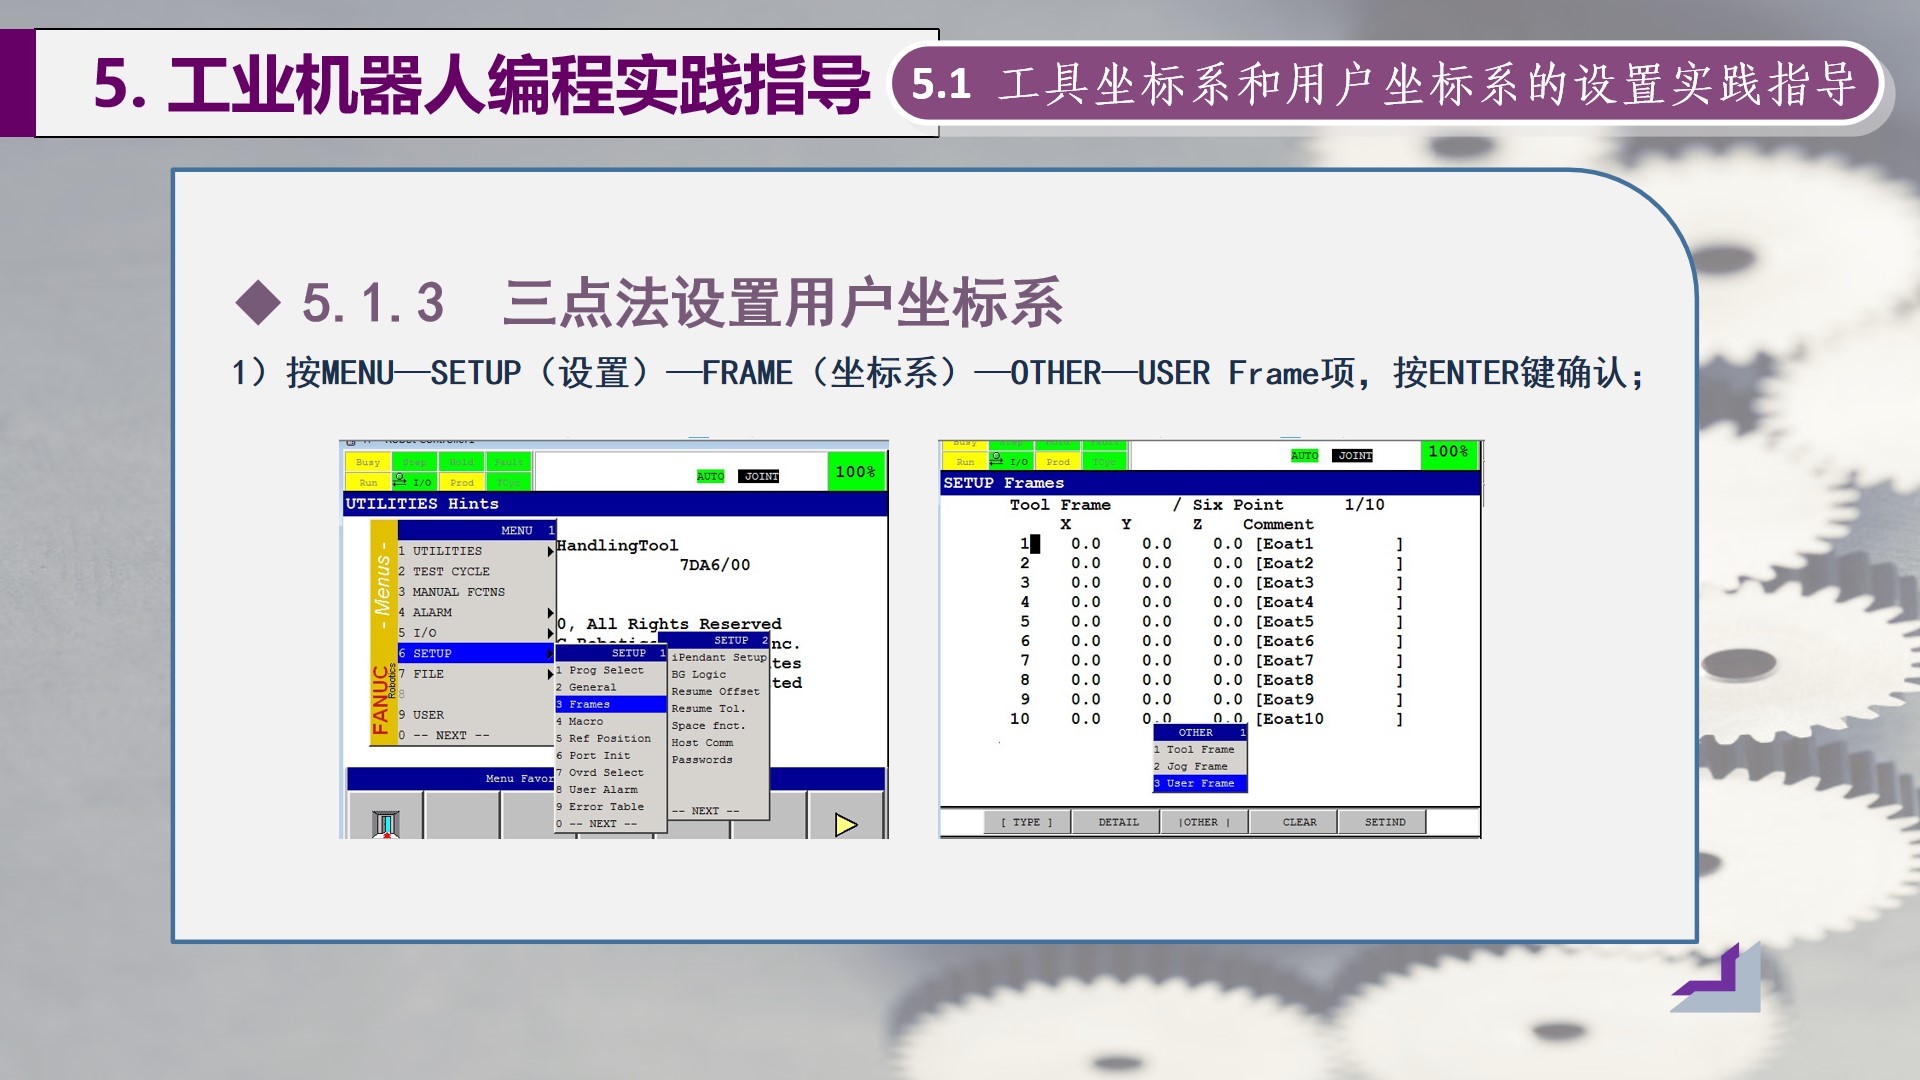Click the 100% speed override indicator left pendant

pyautogui.click(x=855, y=472)
